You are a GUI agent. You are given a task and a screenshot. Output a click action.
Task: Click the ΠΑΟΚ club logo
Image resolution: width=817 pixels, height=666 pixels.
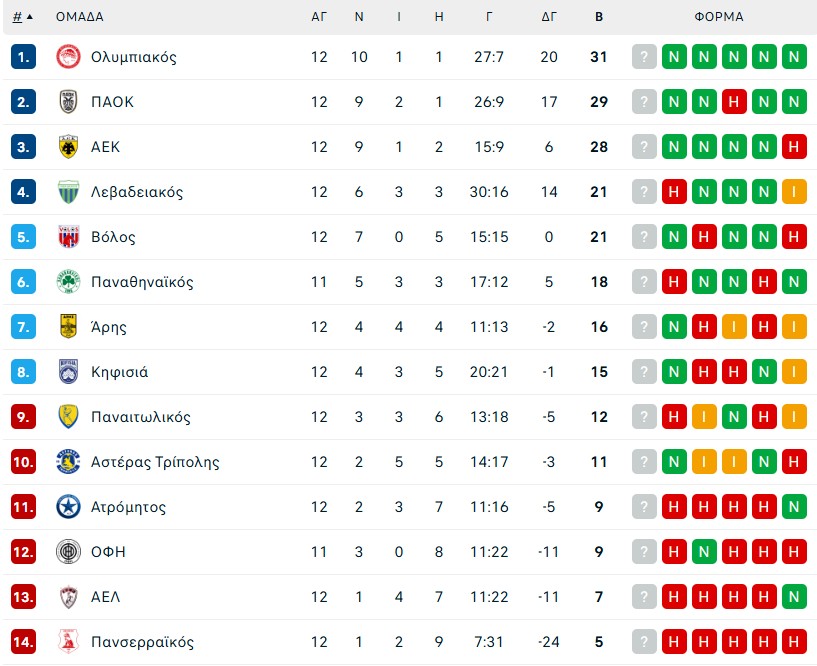click(68, 102)
